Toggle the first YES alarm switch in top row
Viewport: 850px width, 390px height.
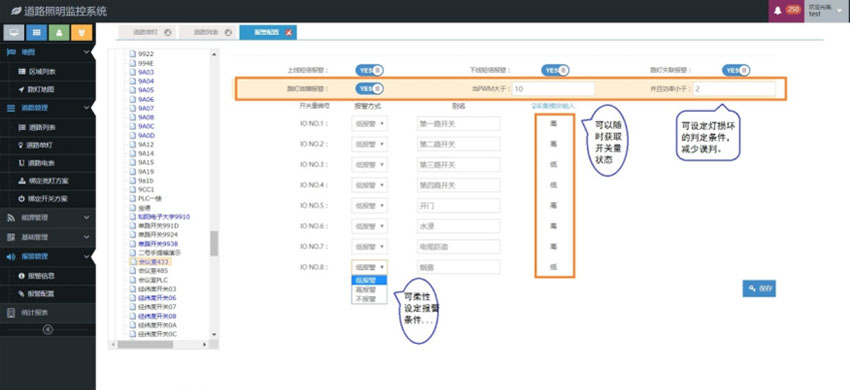click(x=370, y=71)
